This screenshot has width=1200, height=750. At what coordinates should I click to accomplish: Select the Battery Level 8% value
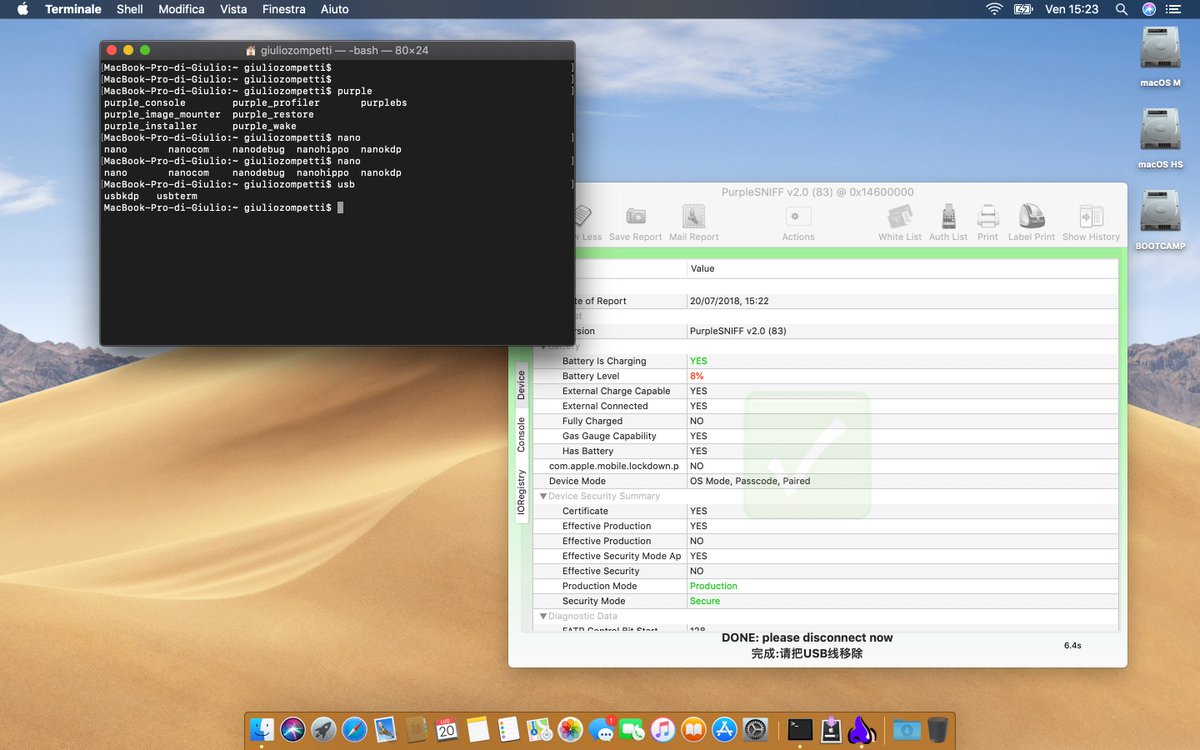pyautogui.click(x=697, y=376)
